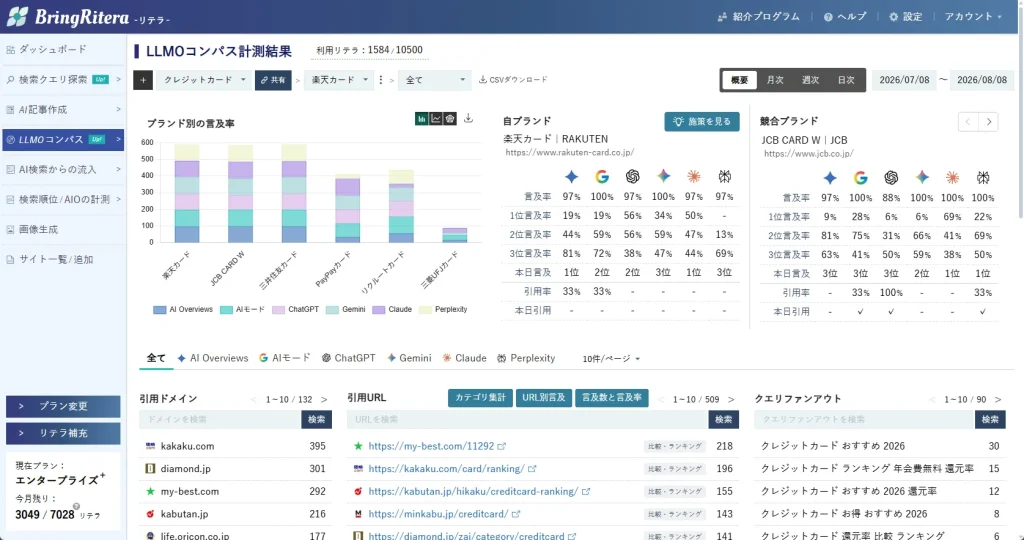Open external link icon for kabutan.jp creditcard-ranking
This screenshot has width=1024, height=540.
[586, 492]
